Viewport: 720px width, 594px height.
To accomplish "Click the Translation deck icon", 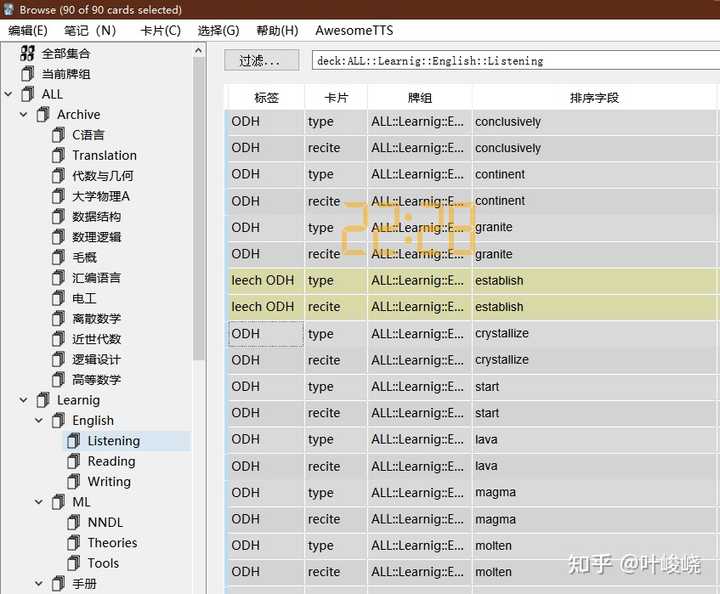I will click(x=58, y=155).
